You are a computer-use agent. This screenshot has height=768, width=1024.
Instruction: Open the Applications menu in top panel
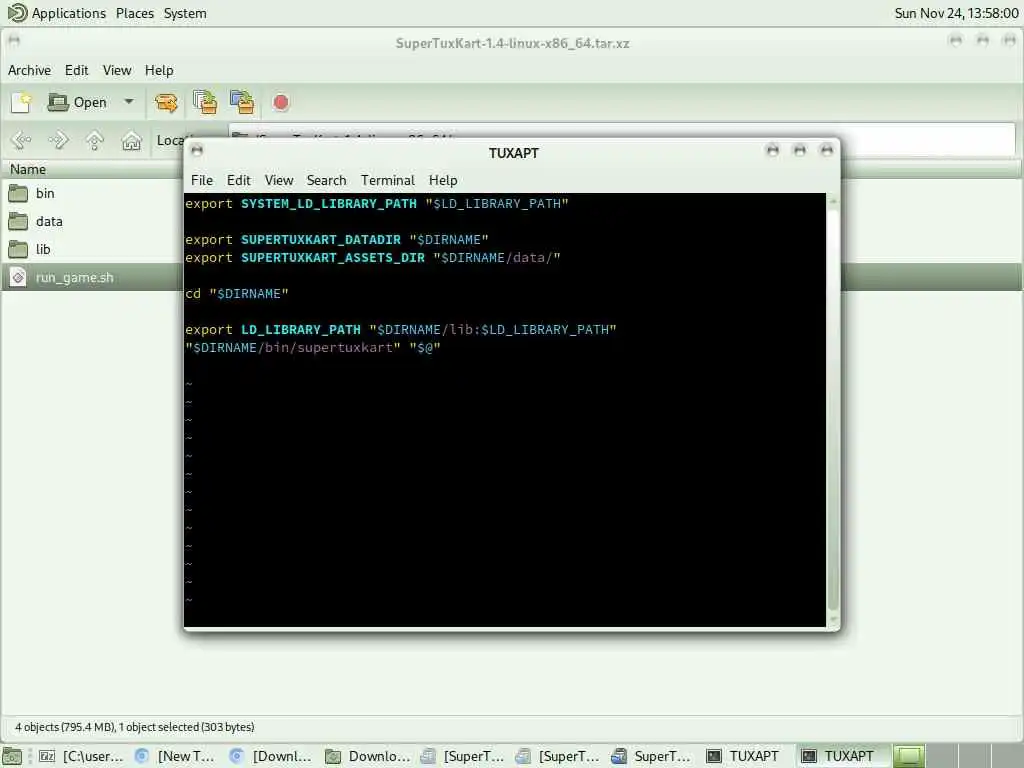click(x=57, y=13)
